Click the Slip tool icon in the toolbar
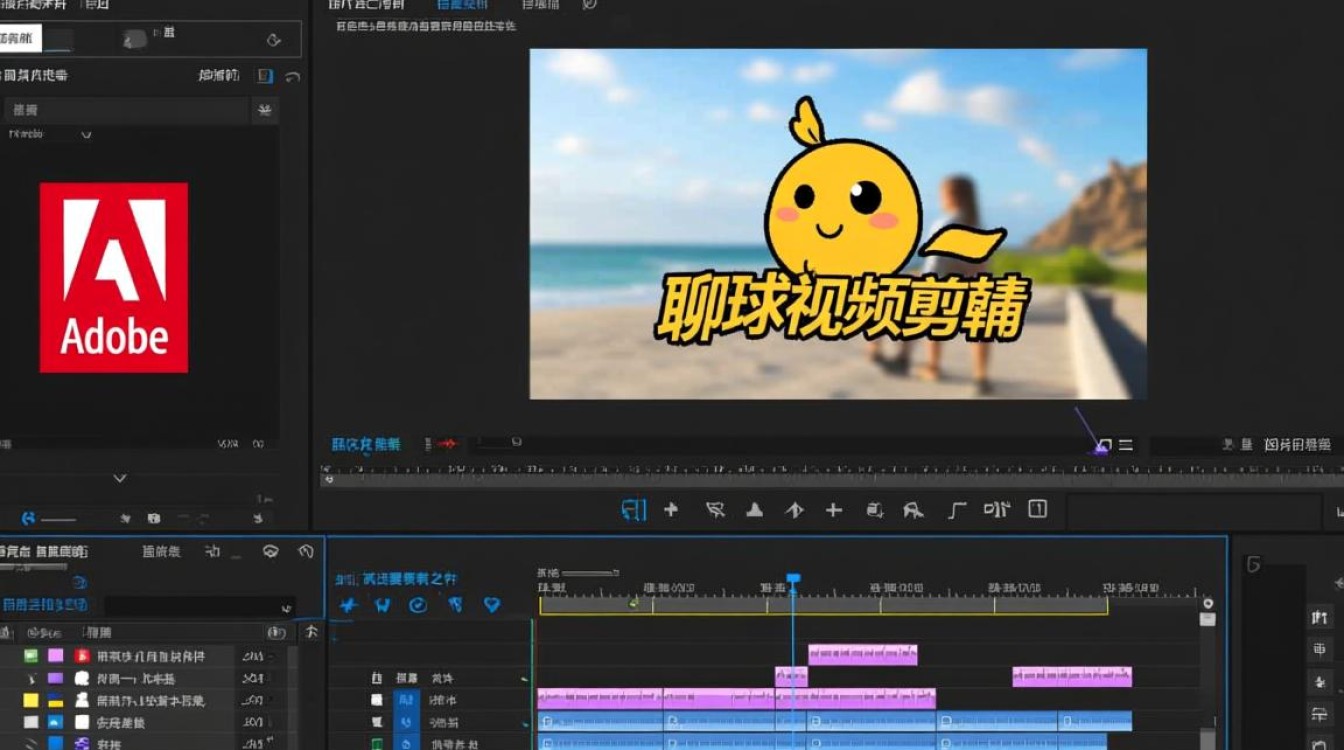Viewport: 1344px width, 750px height. point(875,510)
